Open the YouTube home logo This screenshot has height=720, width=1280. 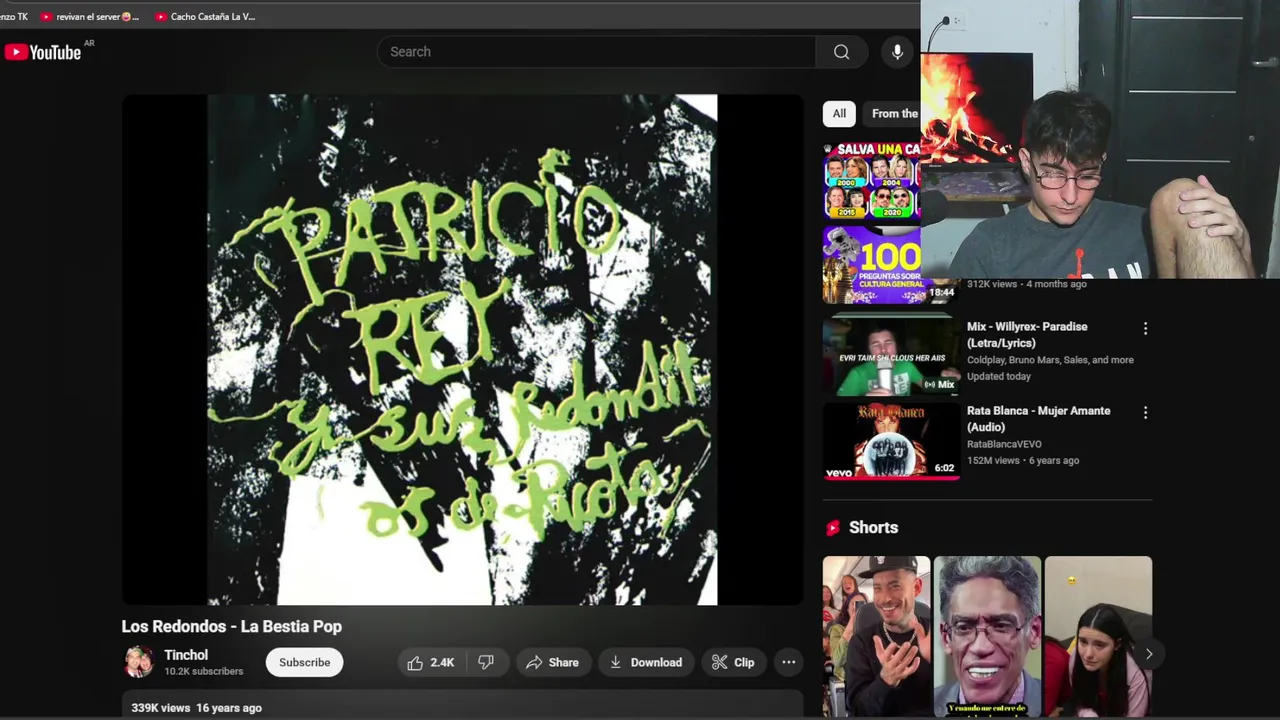point(42,52)
